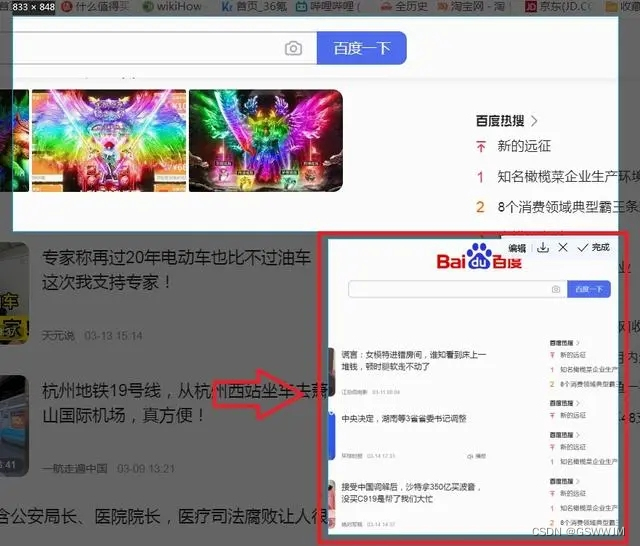Open the subway train thumbnail beside 杭州地铁 article
Viewport: 640px width, 546px height.
click(14, 426)
